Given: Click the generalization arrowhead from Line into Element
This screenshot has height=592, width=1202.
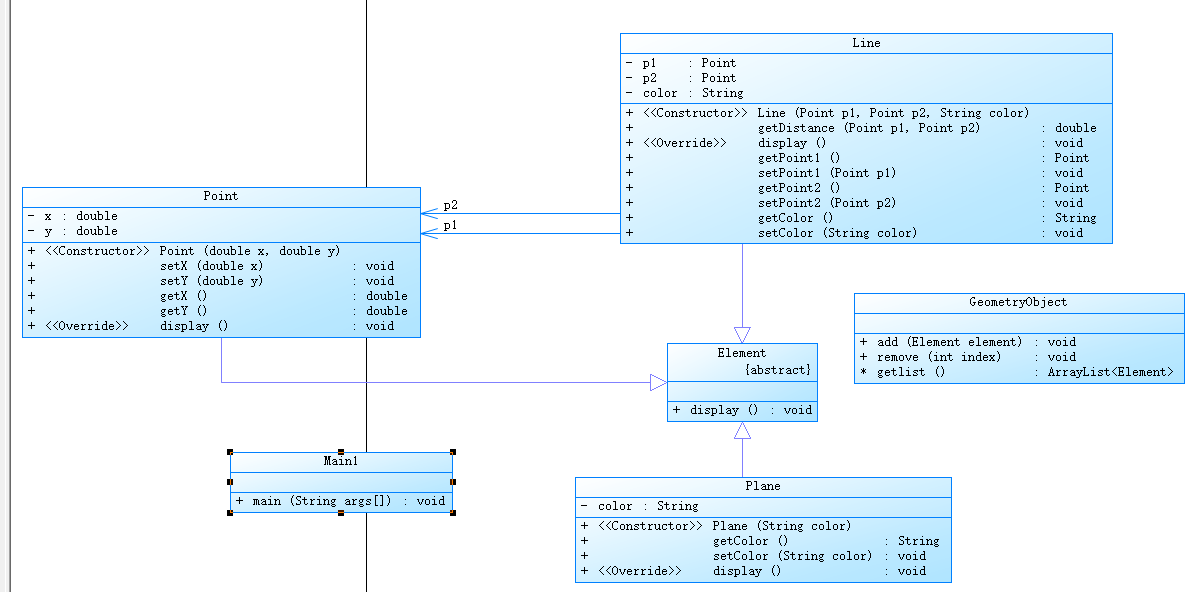Looking at the screenshot, I should pos(742,335).
